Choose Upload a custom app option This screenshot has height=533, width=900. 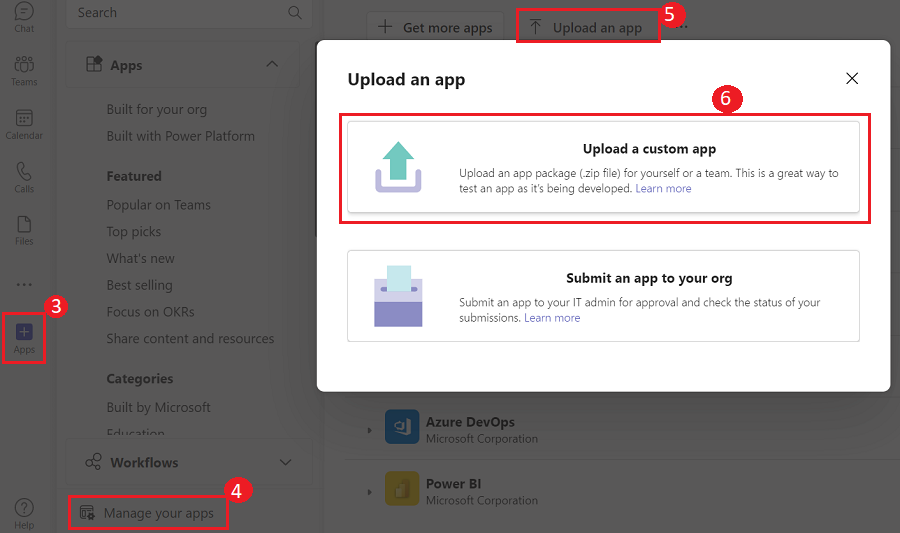coord(603,167)
